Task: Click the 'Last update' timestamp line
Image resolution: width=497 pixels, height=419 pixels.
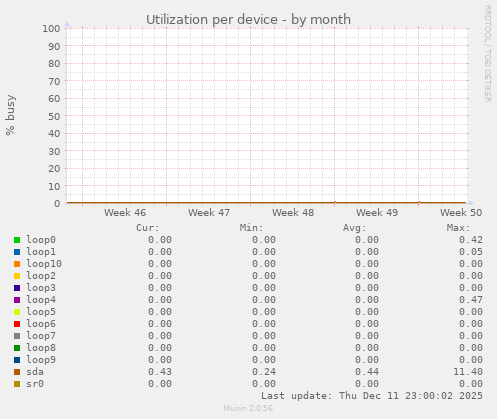Action: 372,396
